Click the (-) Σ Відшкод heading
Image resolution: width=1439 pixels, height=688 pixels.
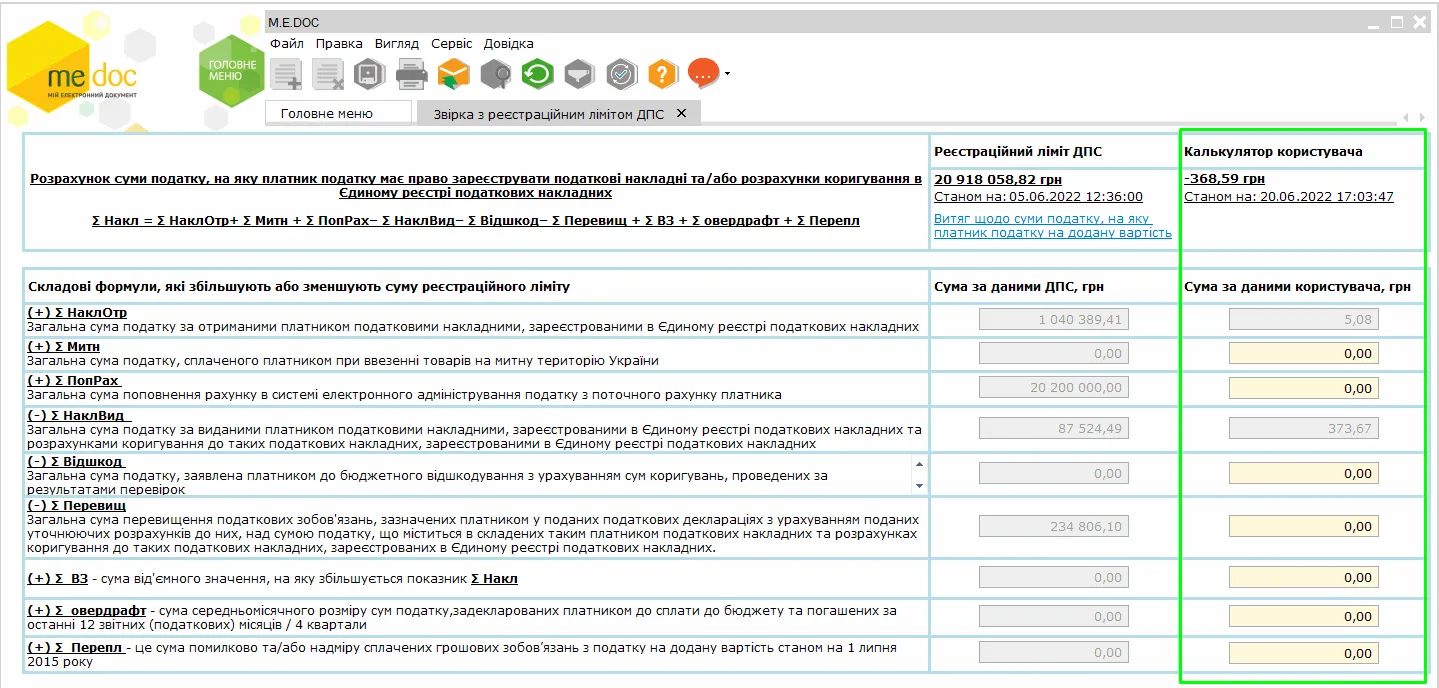(75, 461)
